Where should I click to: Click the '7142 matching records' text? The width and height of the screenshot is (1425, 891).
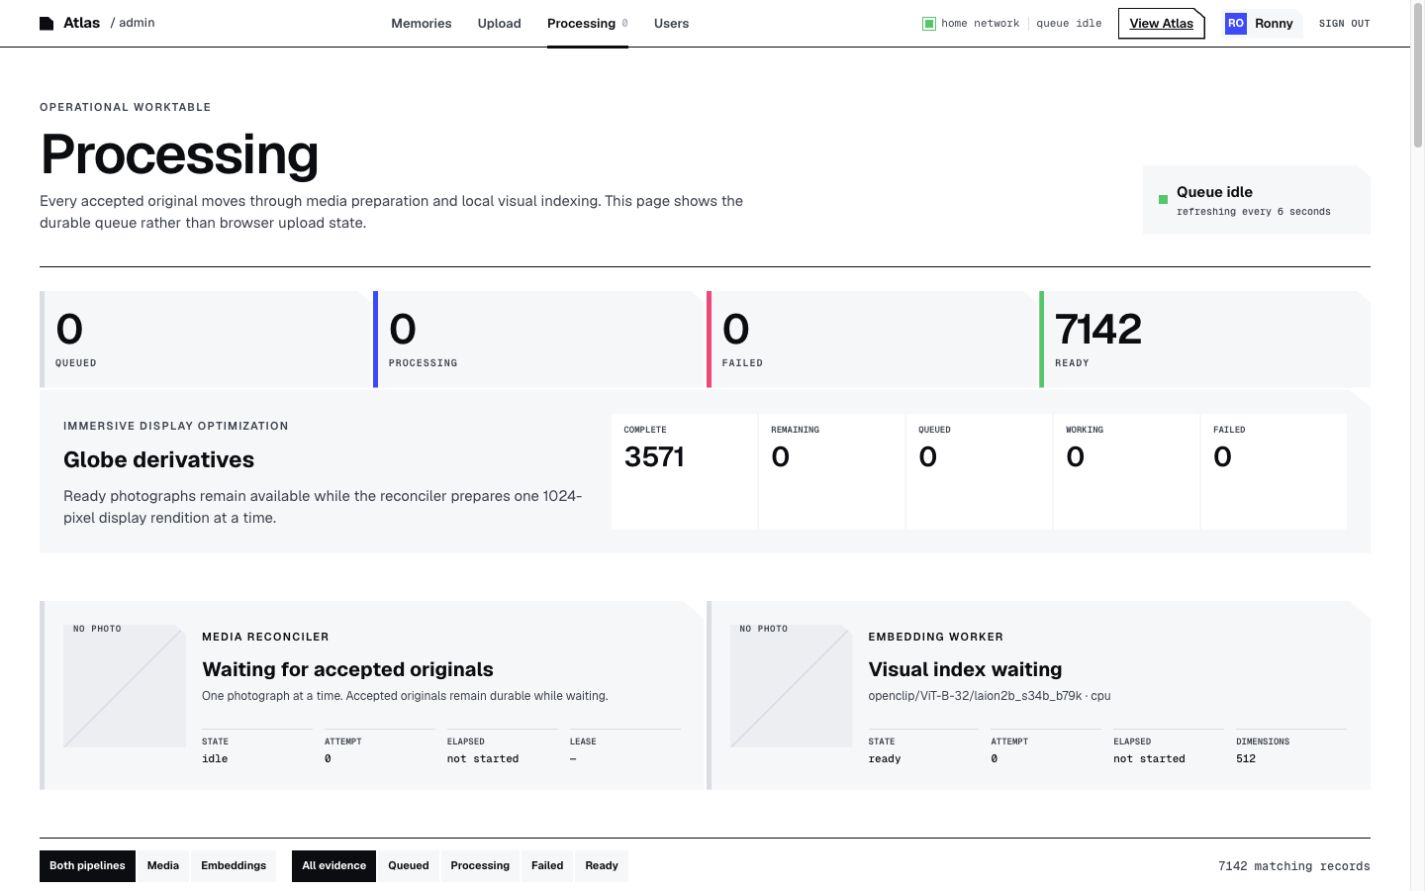click(x=1294, y=866)
